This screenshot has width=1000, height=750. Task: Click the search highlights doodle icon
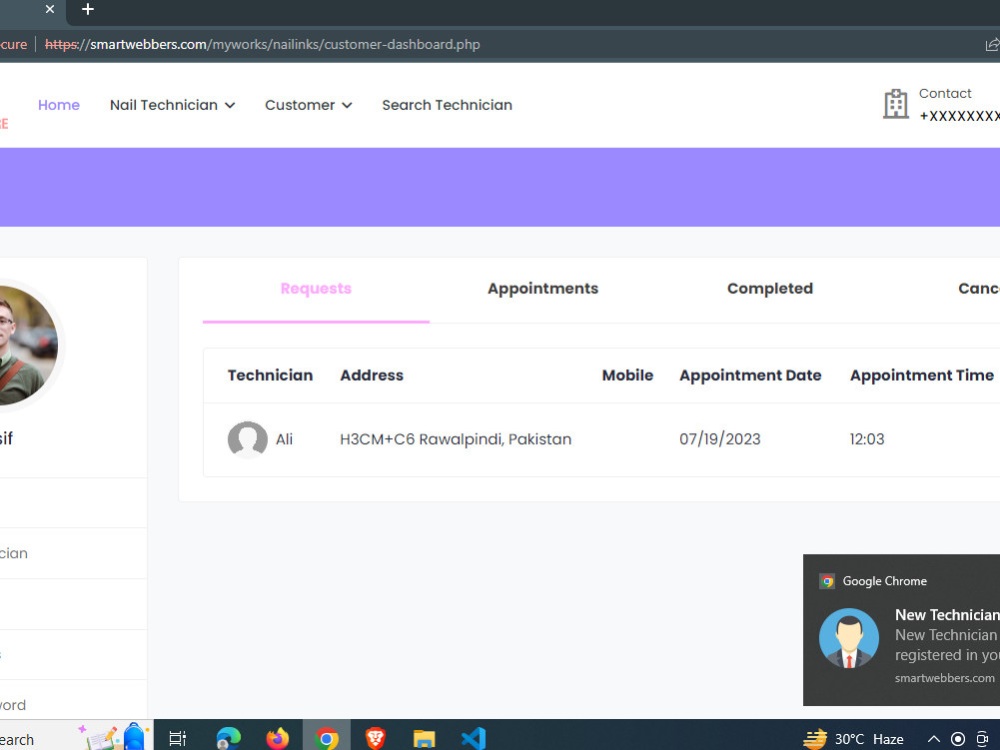click(x=114, y=737)
